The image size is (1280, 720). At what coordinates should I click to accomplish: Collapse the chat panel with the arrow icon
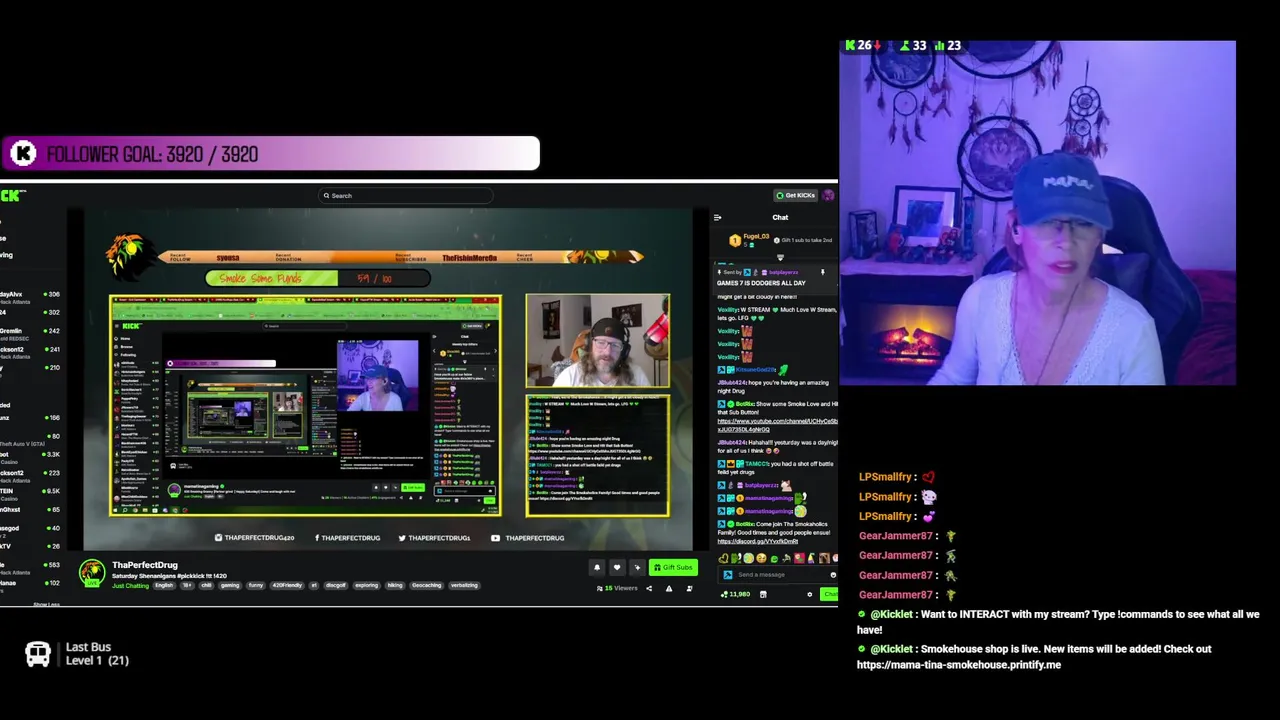click(717, 217)
